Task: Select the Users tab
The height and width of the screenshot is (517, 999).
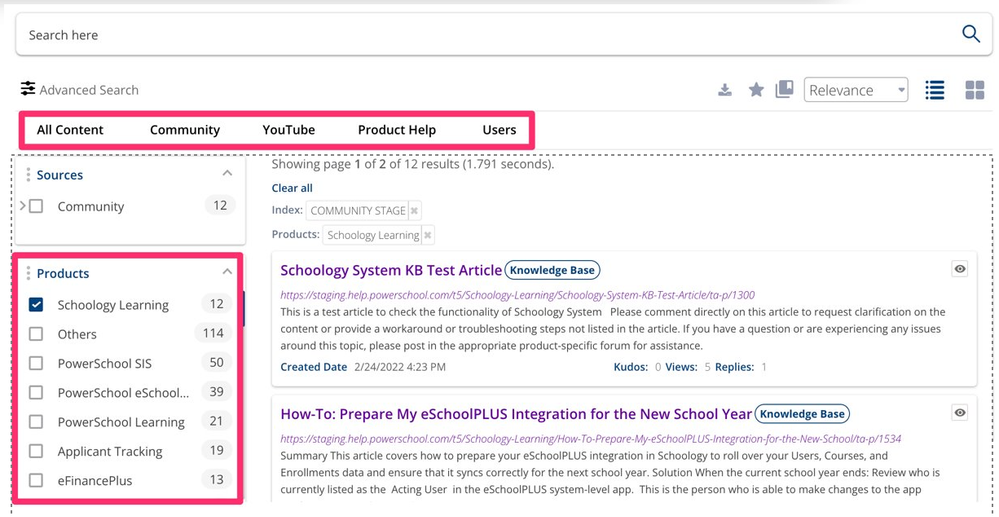Action: [x=500, y=130]
